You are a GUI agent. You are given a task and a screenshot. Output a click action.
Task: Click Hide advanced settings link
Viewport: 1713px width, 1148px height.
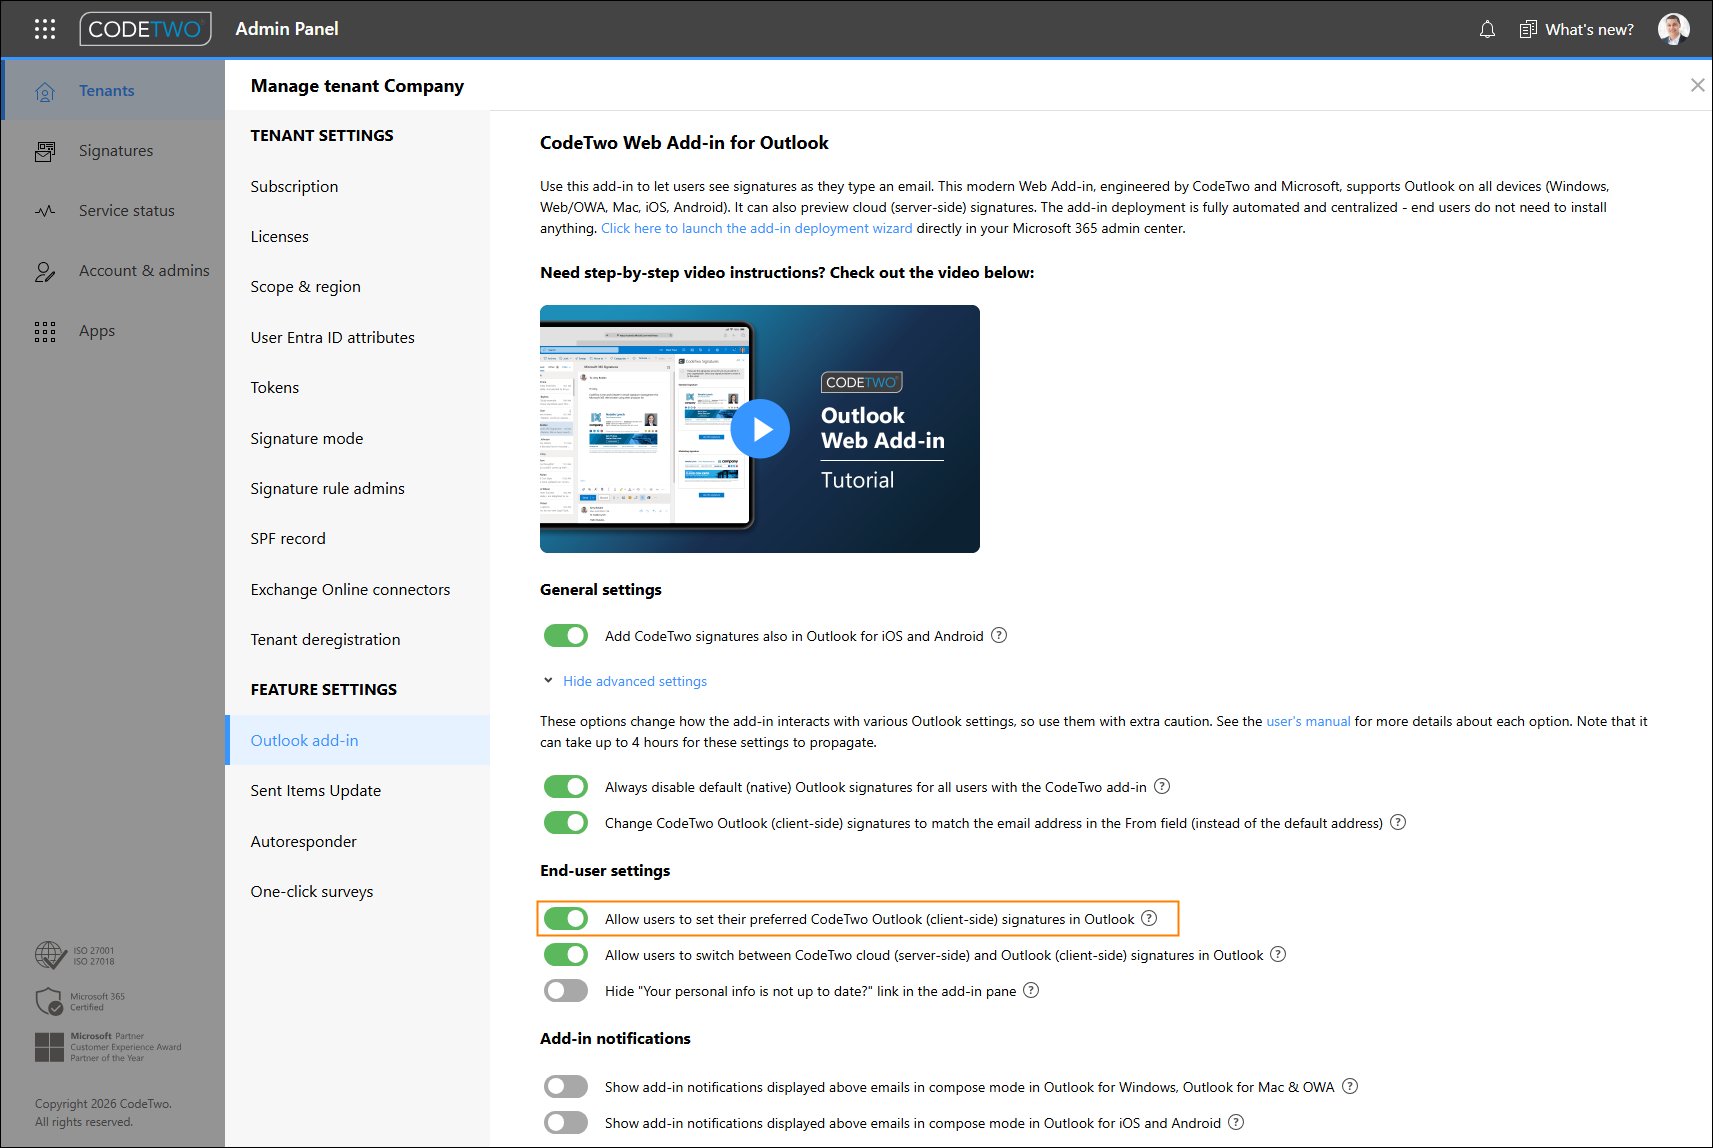pos(635,681)
